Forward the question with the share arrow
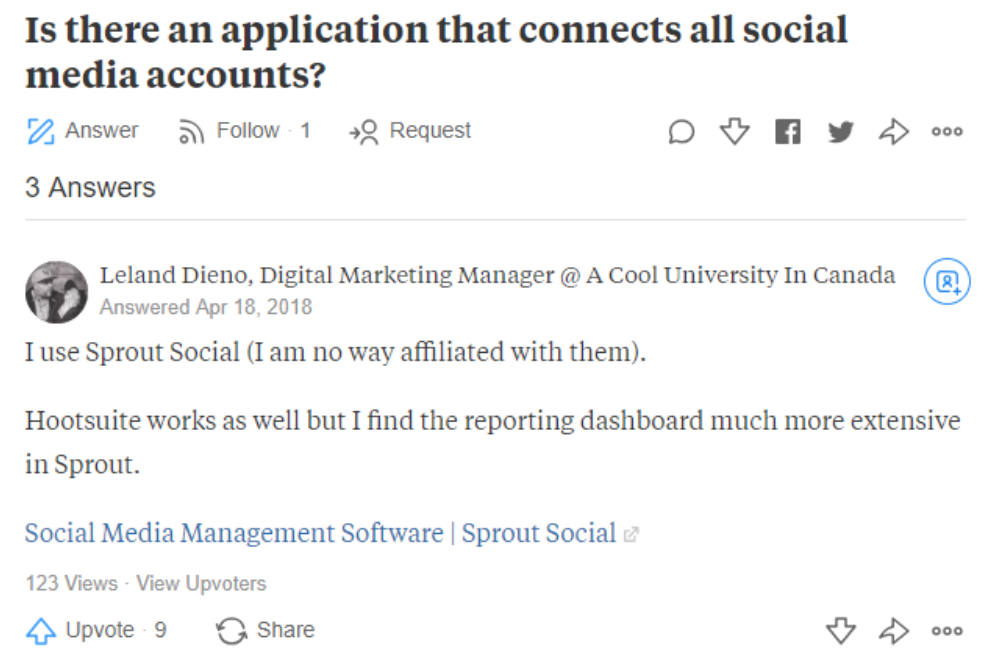 tap(894, 130)
